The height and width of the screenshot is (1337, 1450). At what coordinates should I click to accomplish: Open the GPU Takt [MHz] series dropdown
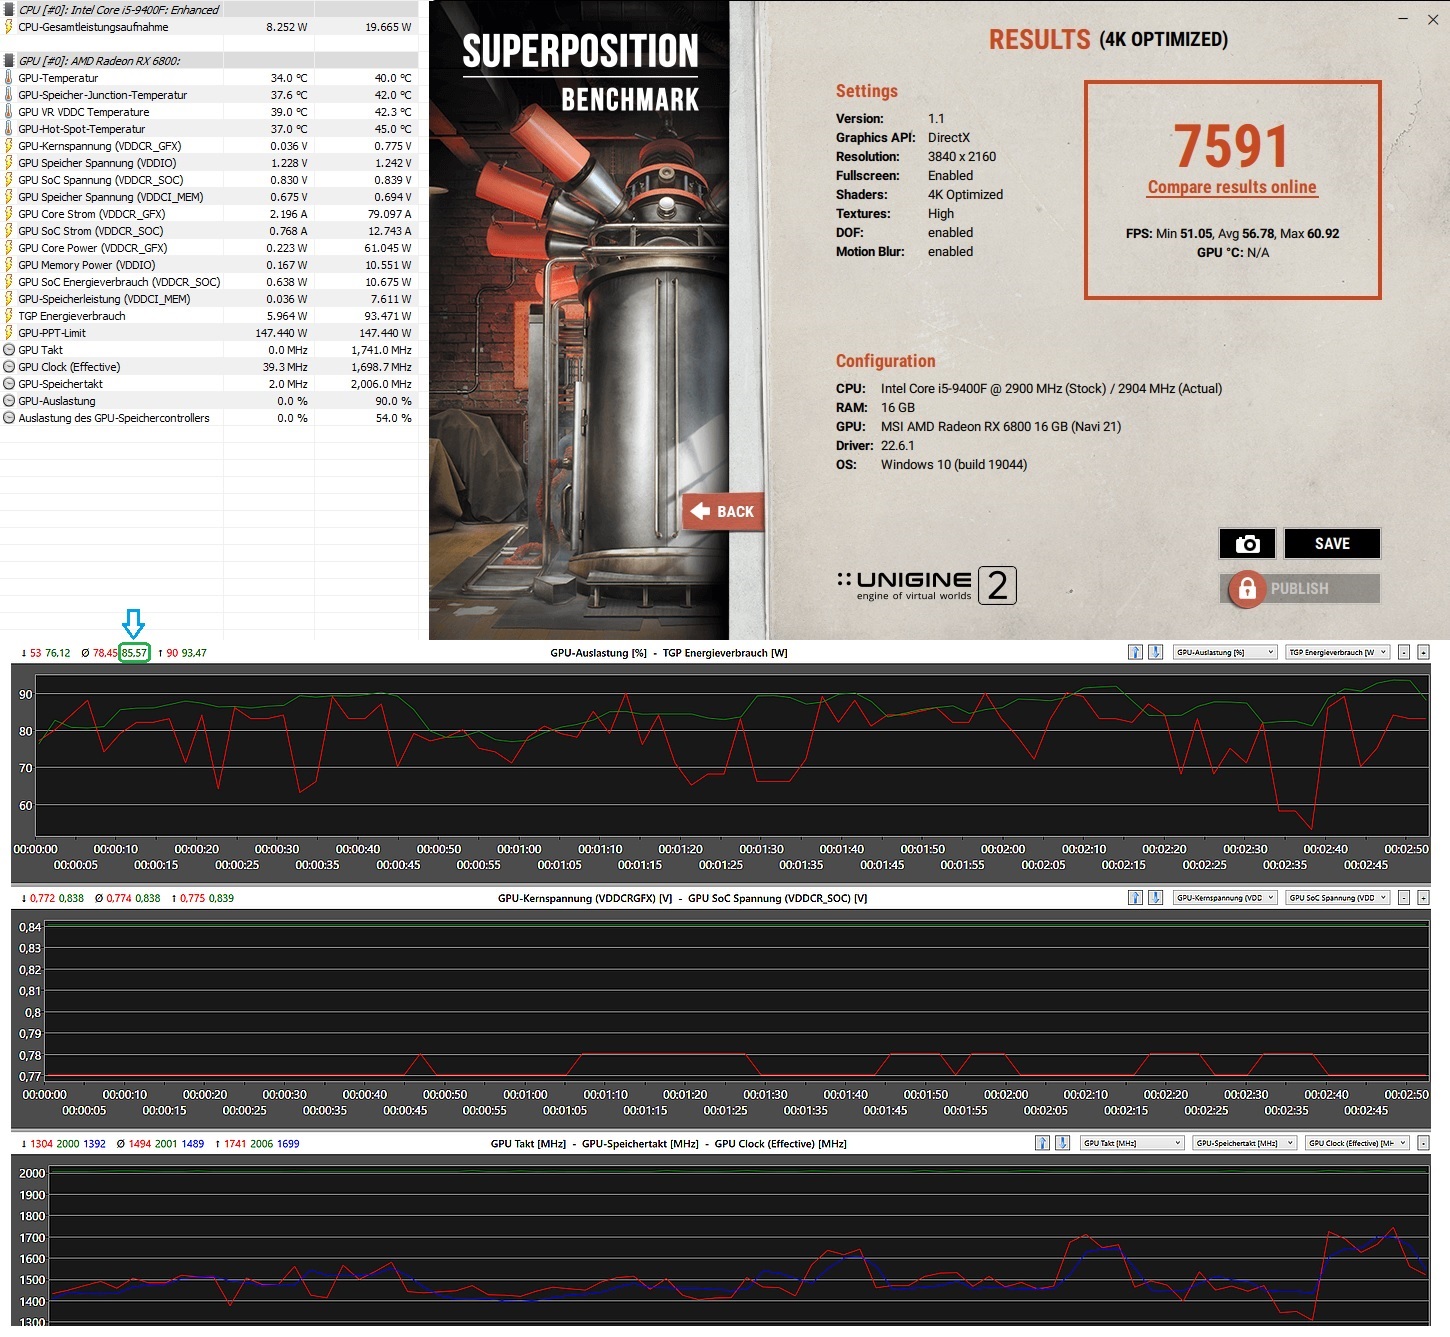1132,1143
